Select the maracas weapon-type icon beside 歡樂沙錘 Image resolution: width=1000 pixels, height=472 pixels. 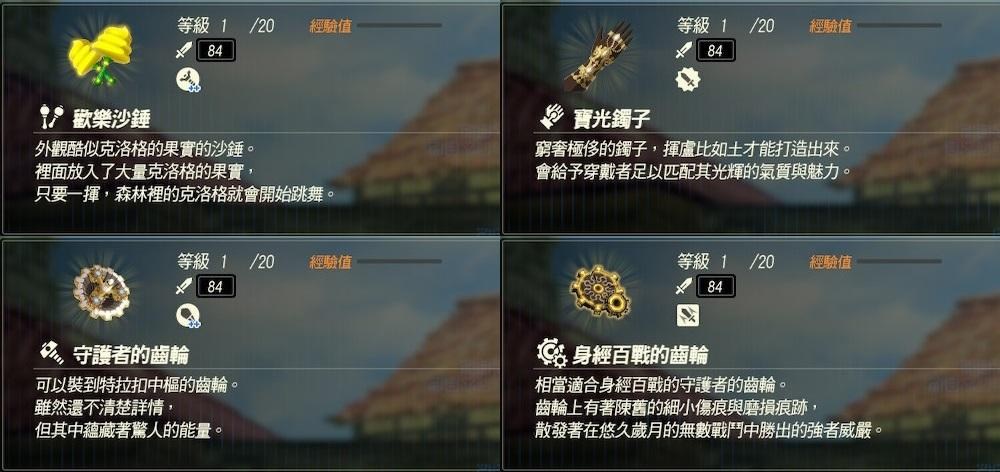pos(52,115)
